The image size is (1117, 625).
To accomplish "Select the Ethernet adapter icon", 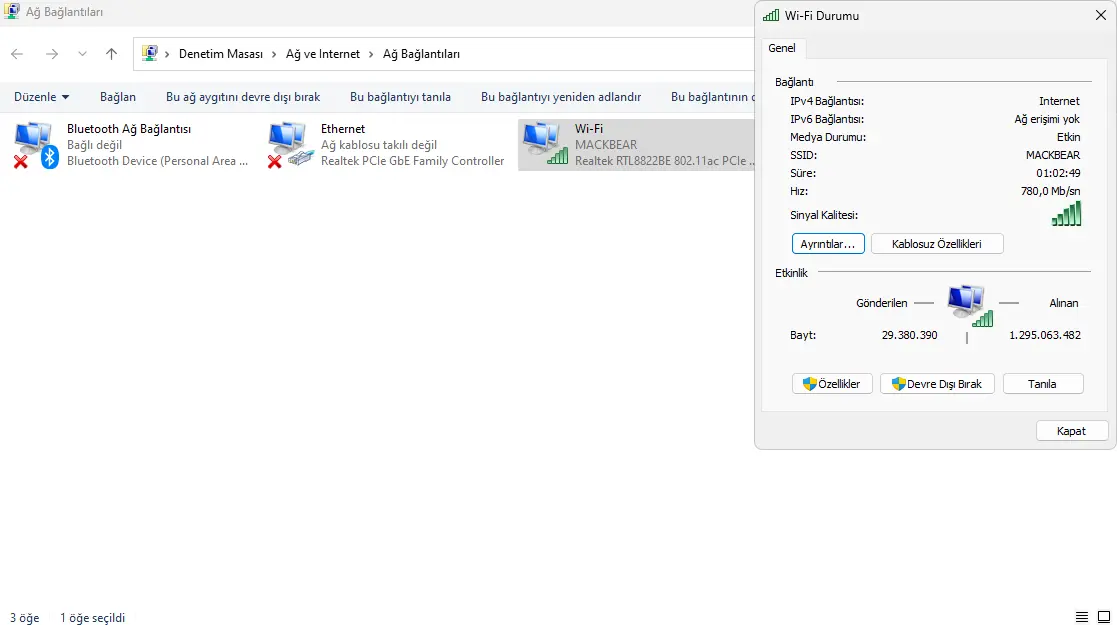I will point(290,145).
